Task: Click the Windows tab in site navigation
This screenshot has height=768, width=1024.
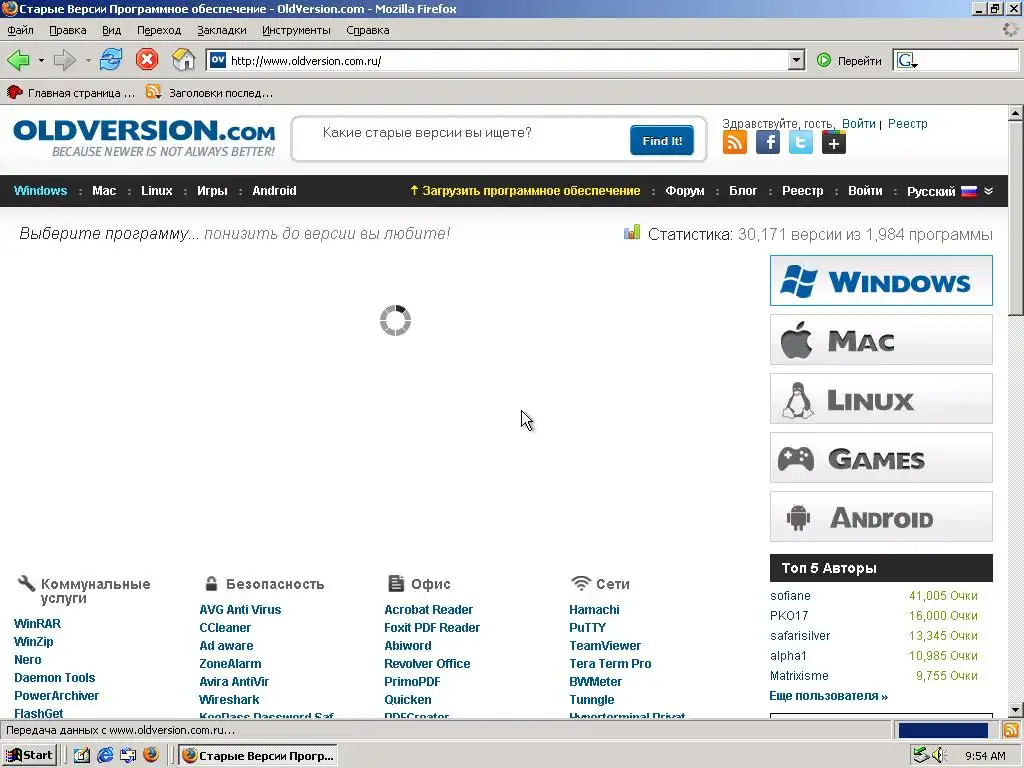Action: [x=40, y=191]
